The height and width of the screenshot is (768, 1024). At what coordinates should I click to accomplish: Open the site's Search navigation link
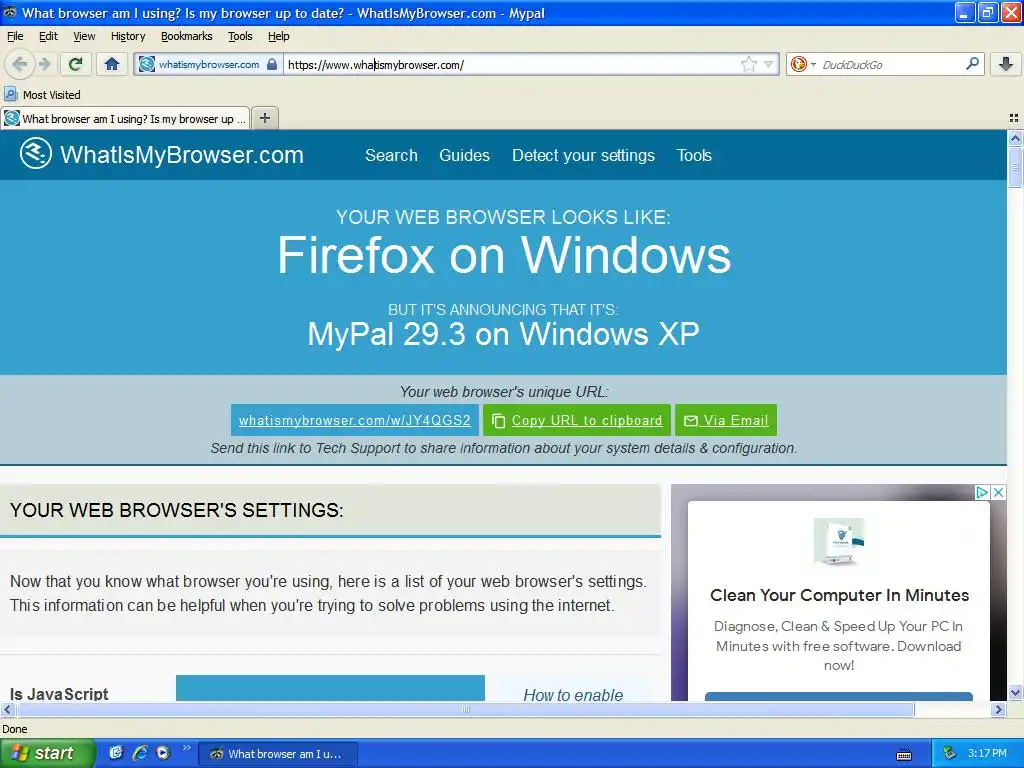pos(391,155)
